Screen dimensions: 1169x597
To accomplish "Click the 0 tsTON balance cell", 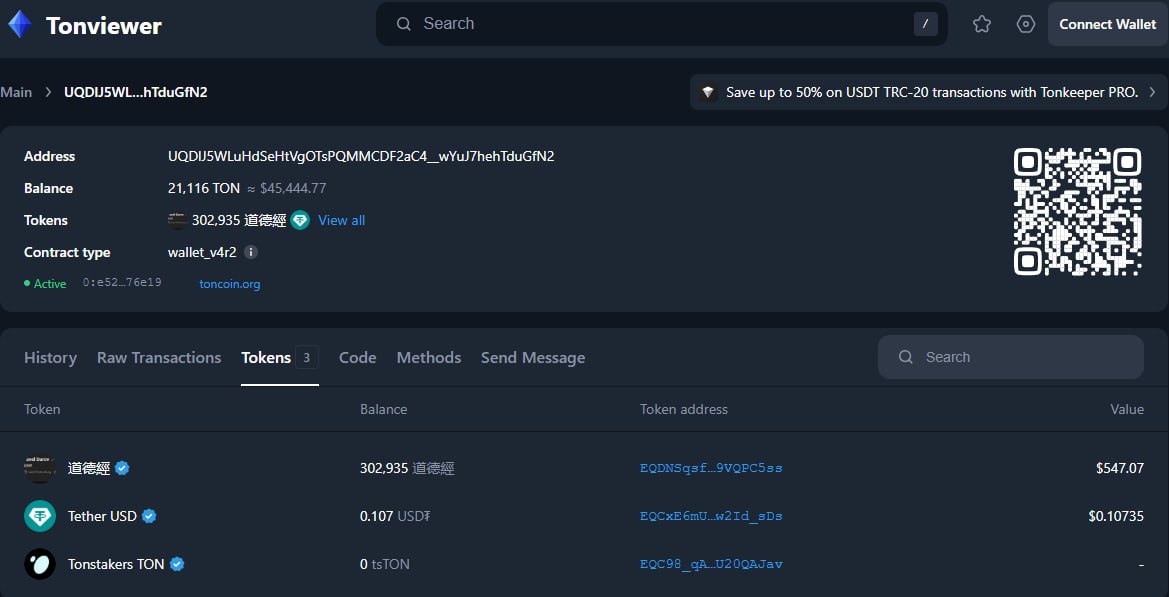I will point(385,564).
